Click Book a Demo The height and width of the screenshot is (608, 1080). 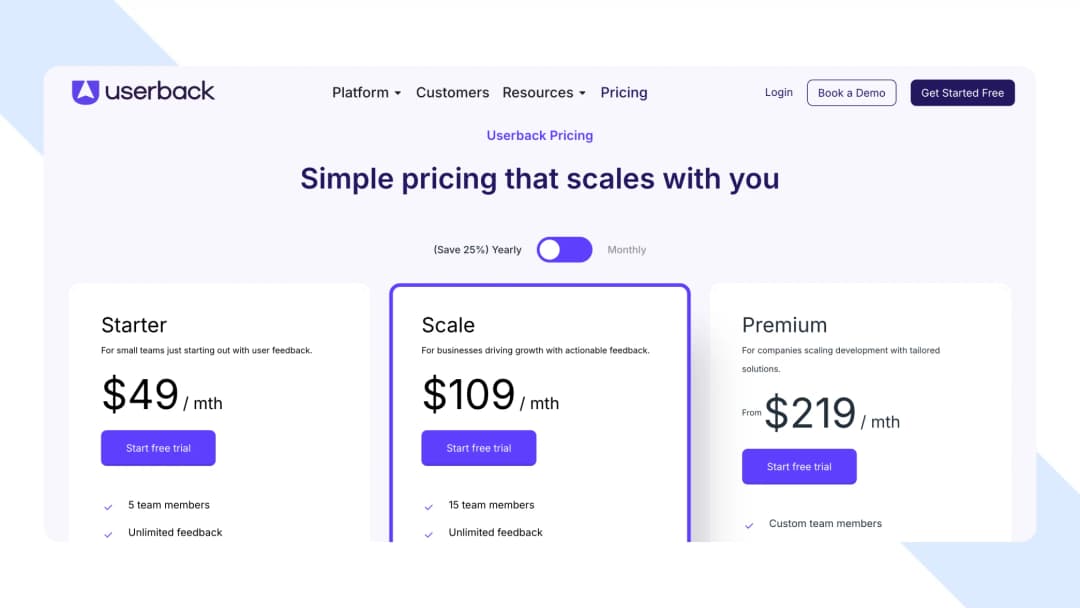click(x=851, y=92)
